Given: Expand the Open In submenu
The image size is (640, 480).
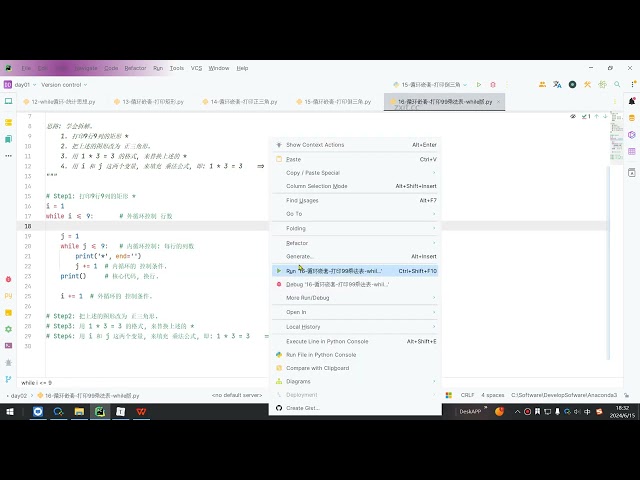Looking at the screenshot, I should tap(355, 312).
